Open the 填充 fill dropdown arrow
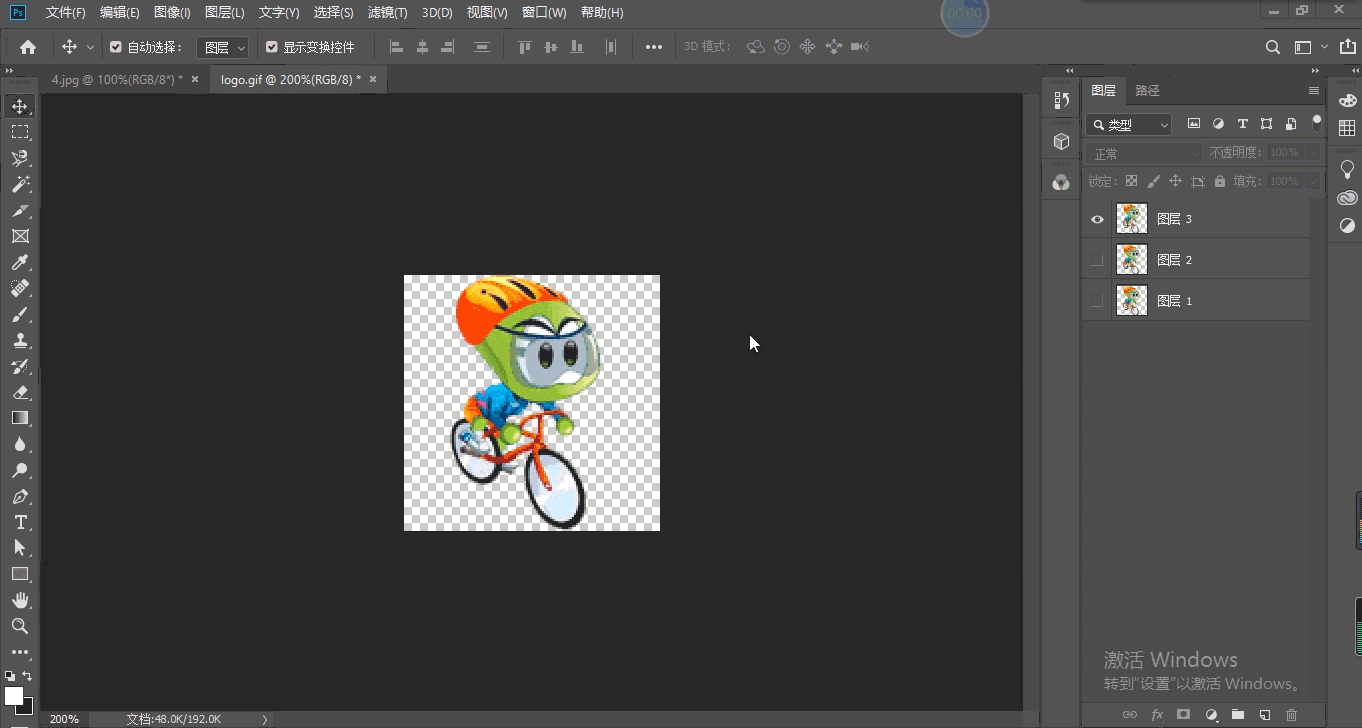 coord(1313,182)
